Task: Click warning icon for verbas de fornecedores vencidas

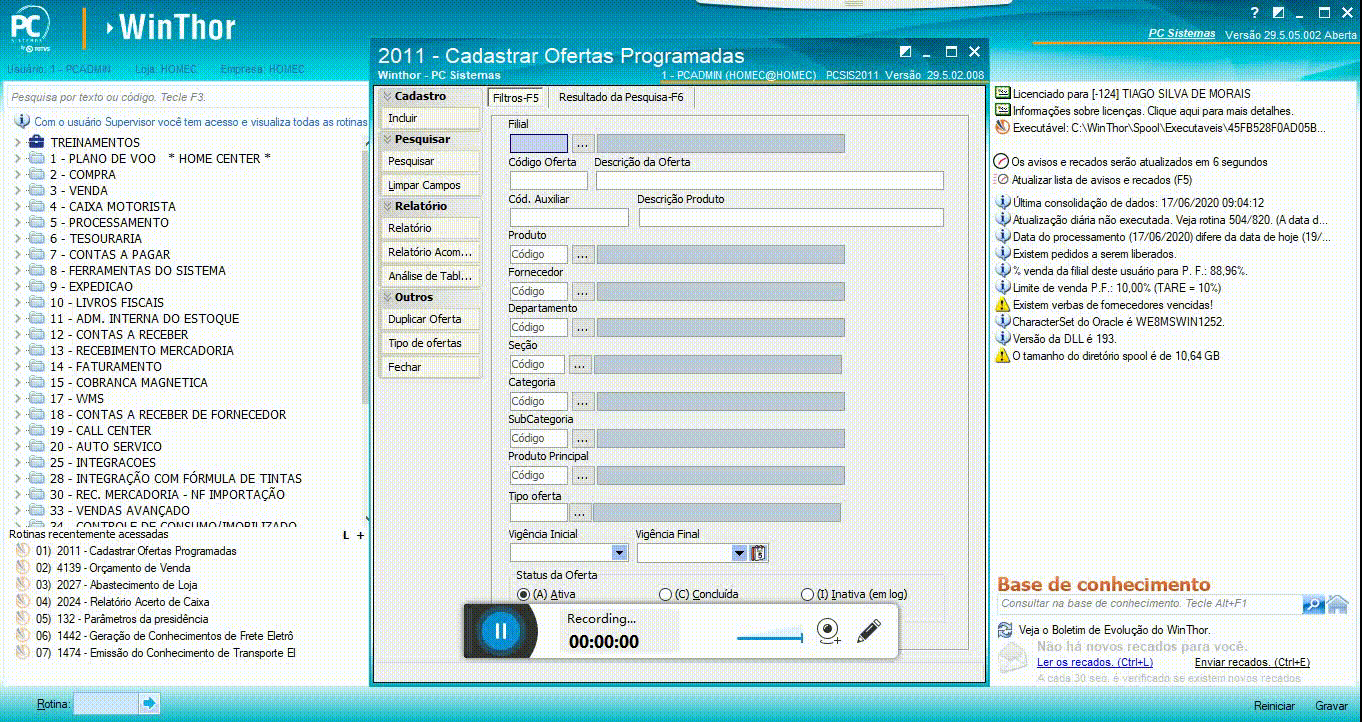Action: (1003, 304)
